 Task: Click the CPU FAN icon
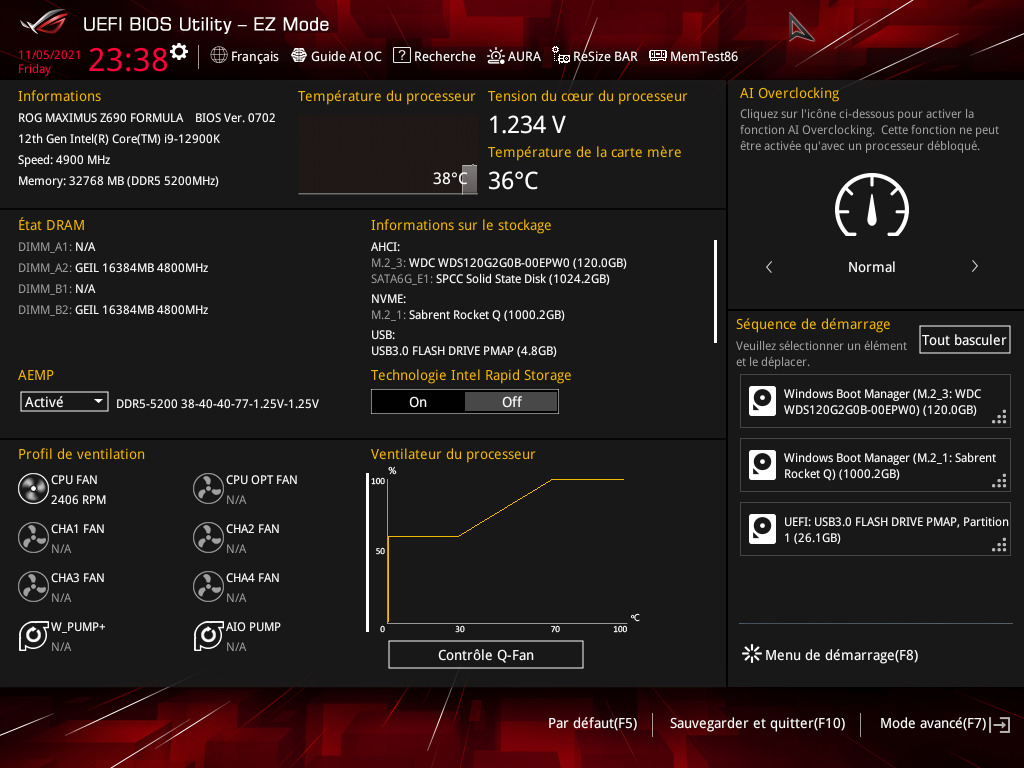coord(33,489)
